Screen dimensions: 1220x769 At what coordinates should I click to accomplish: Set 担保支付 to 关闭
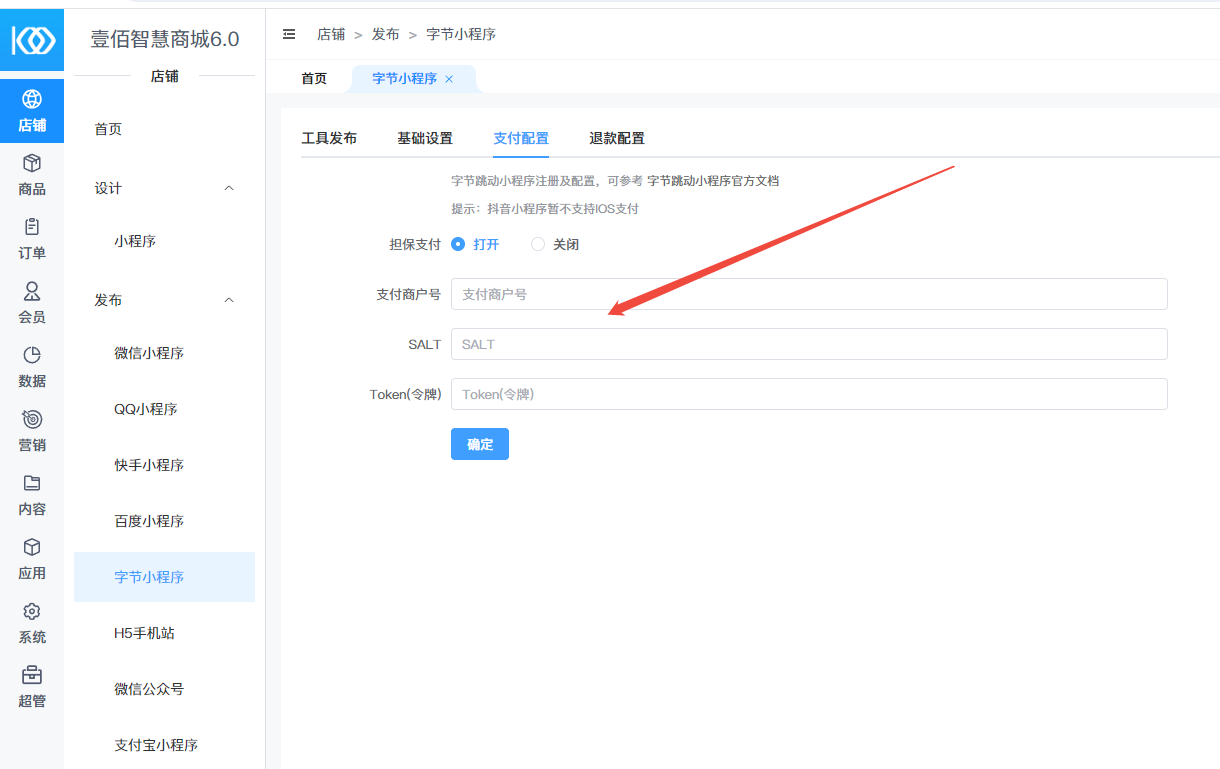click(539, 244)
